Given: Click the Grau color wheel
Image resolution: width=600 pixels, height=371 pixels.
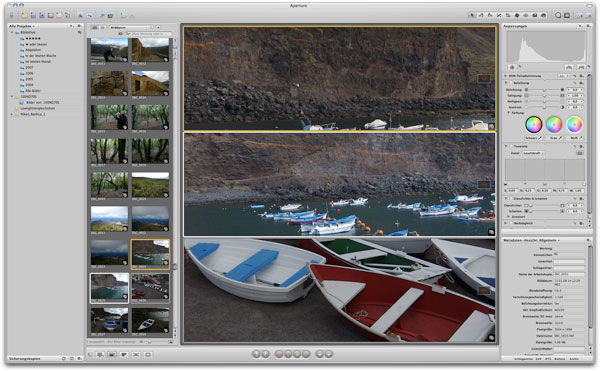Looking at the screenshot, I should [x=554, y=124].
